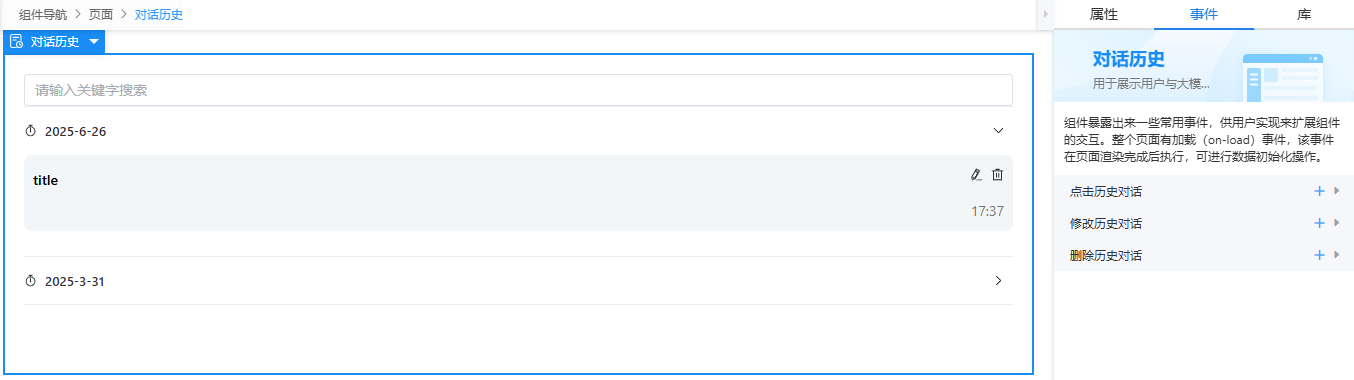
Task: Go to 组件导航 in the breadcrumb
Action: (x=44, y=15)
